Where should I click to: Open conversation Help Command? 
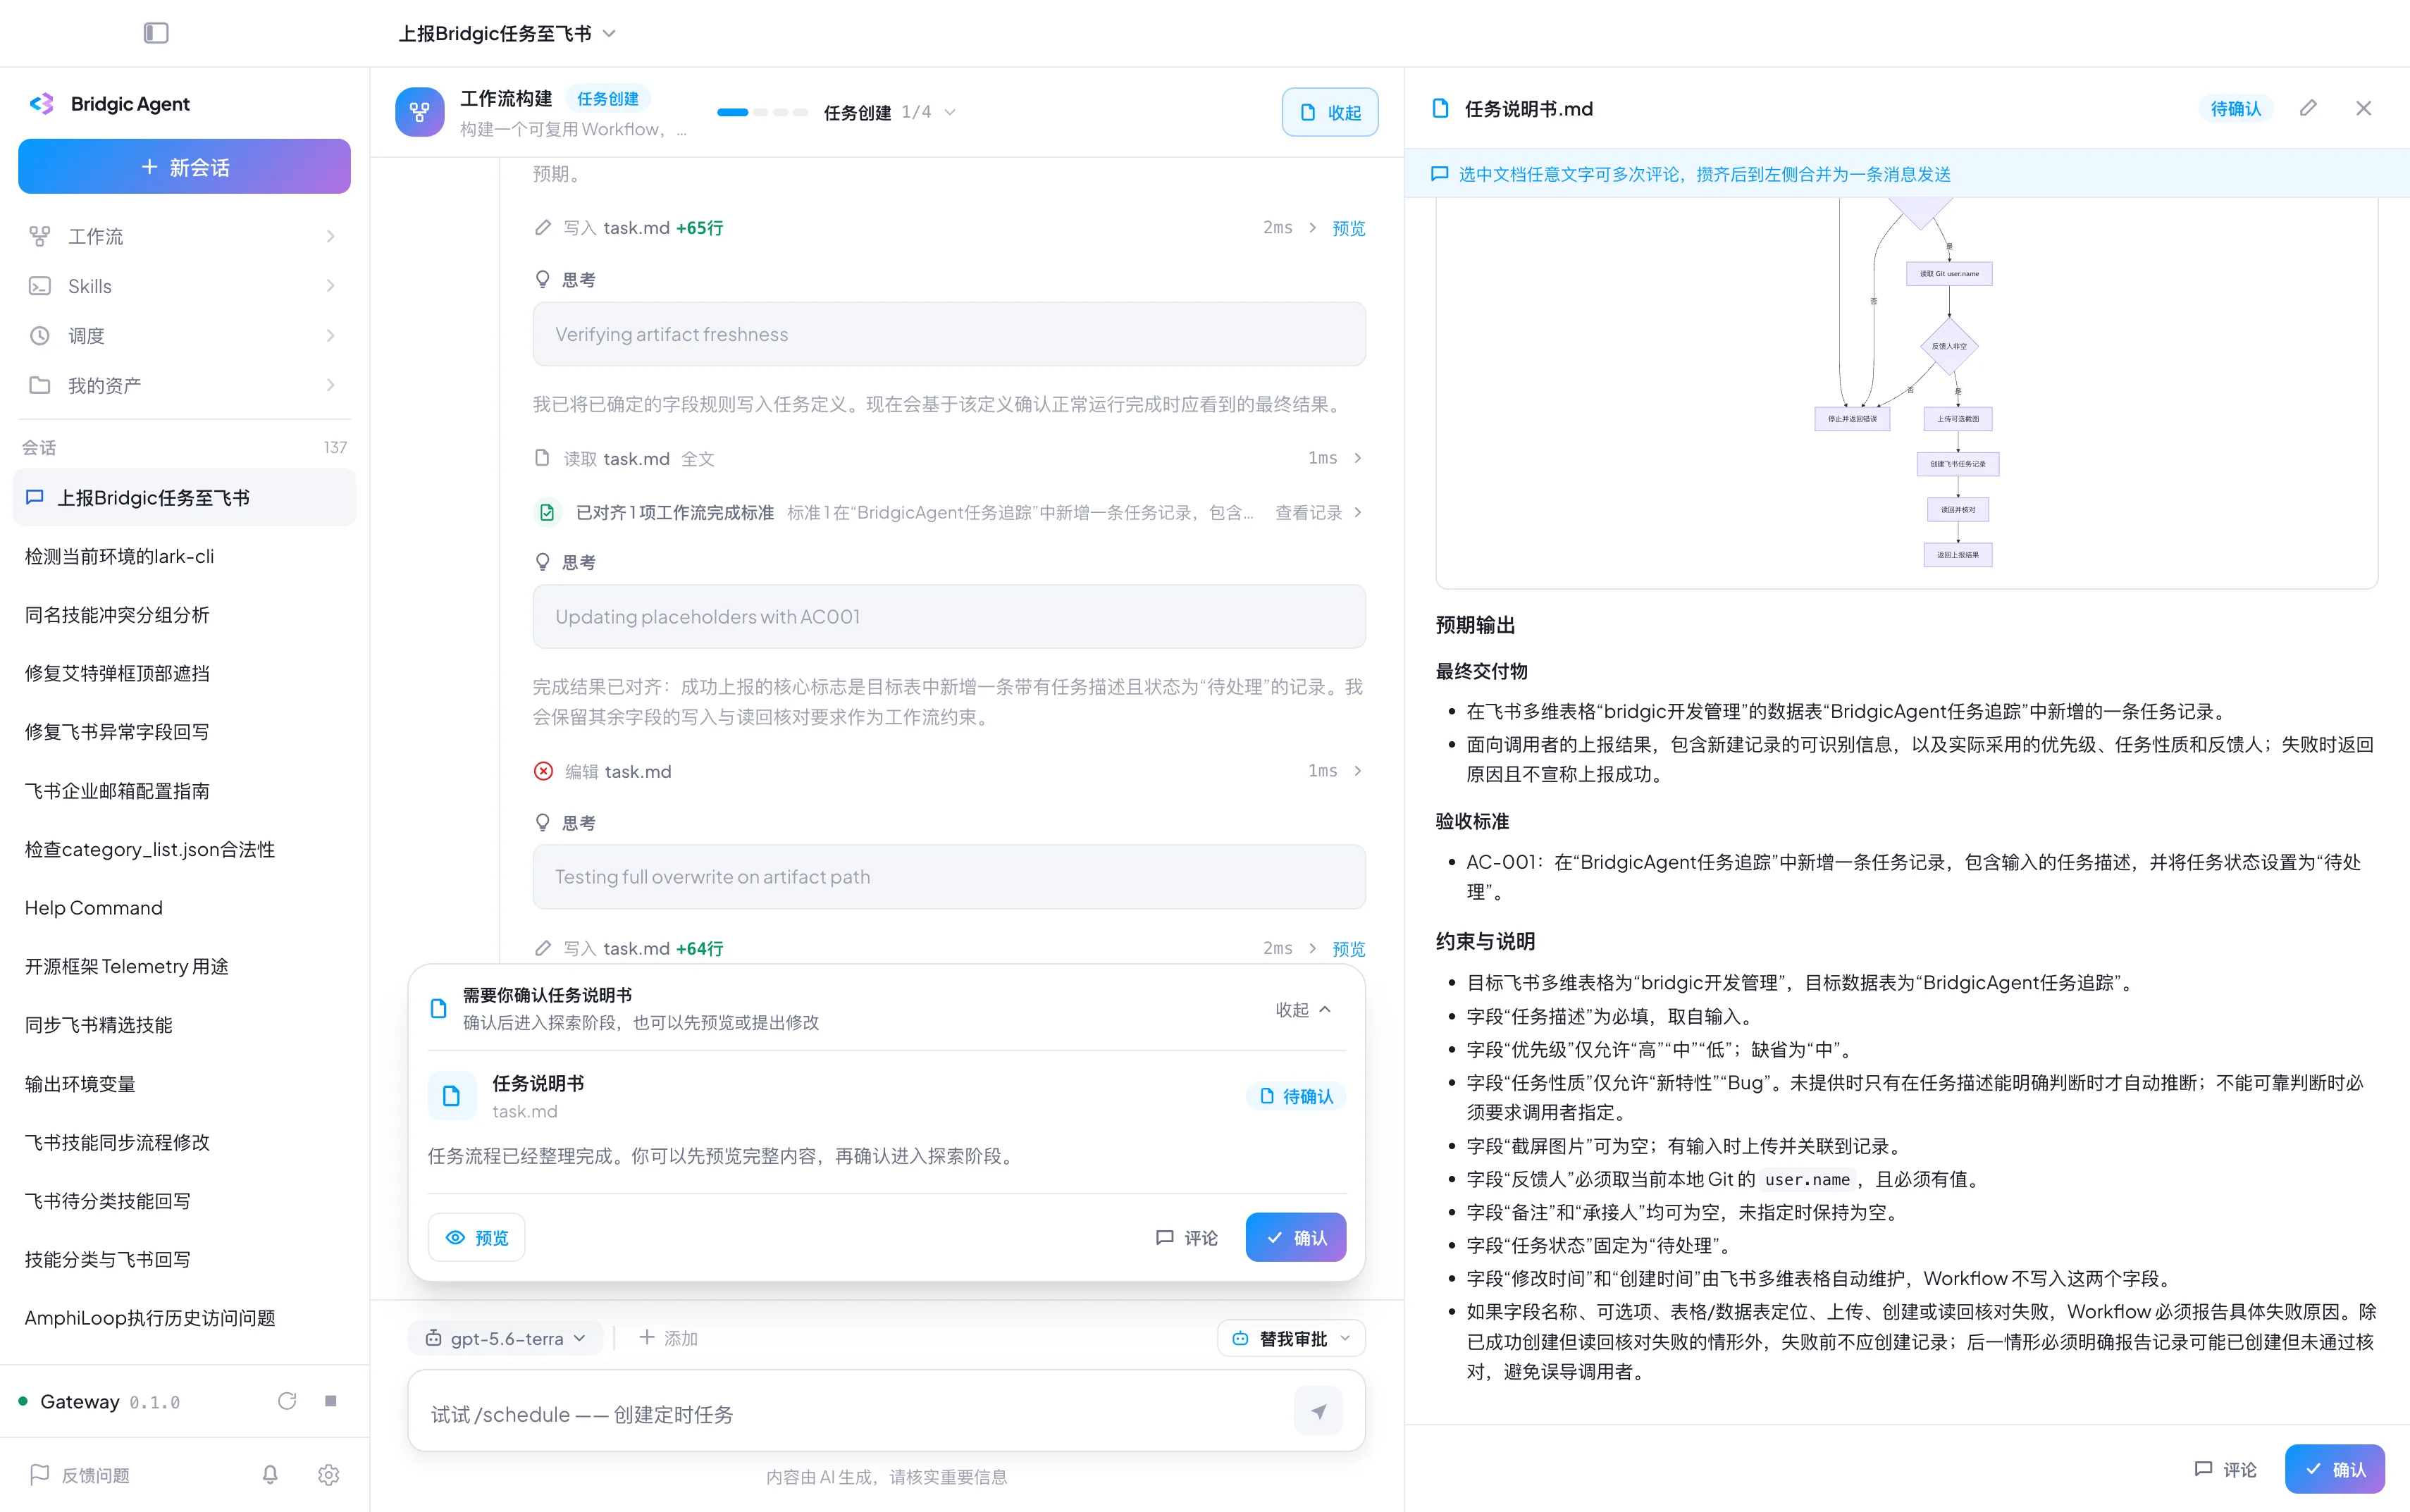tap(184, 908)
